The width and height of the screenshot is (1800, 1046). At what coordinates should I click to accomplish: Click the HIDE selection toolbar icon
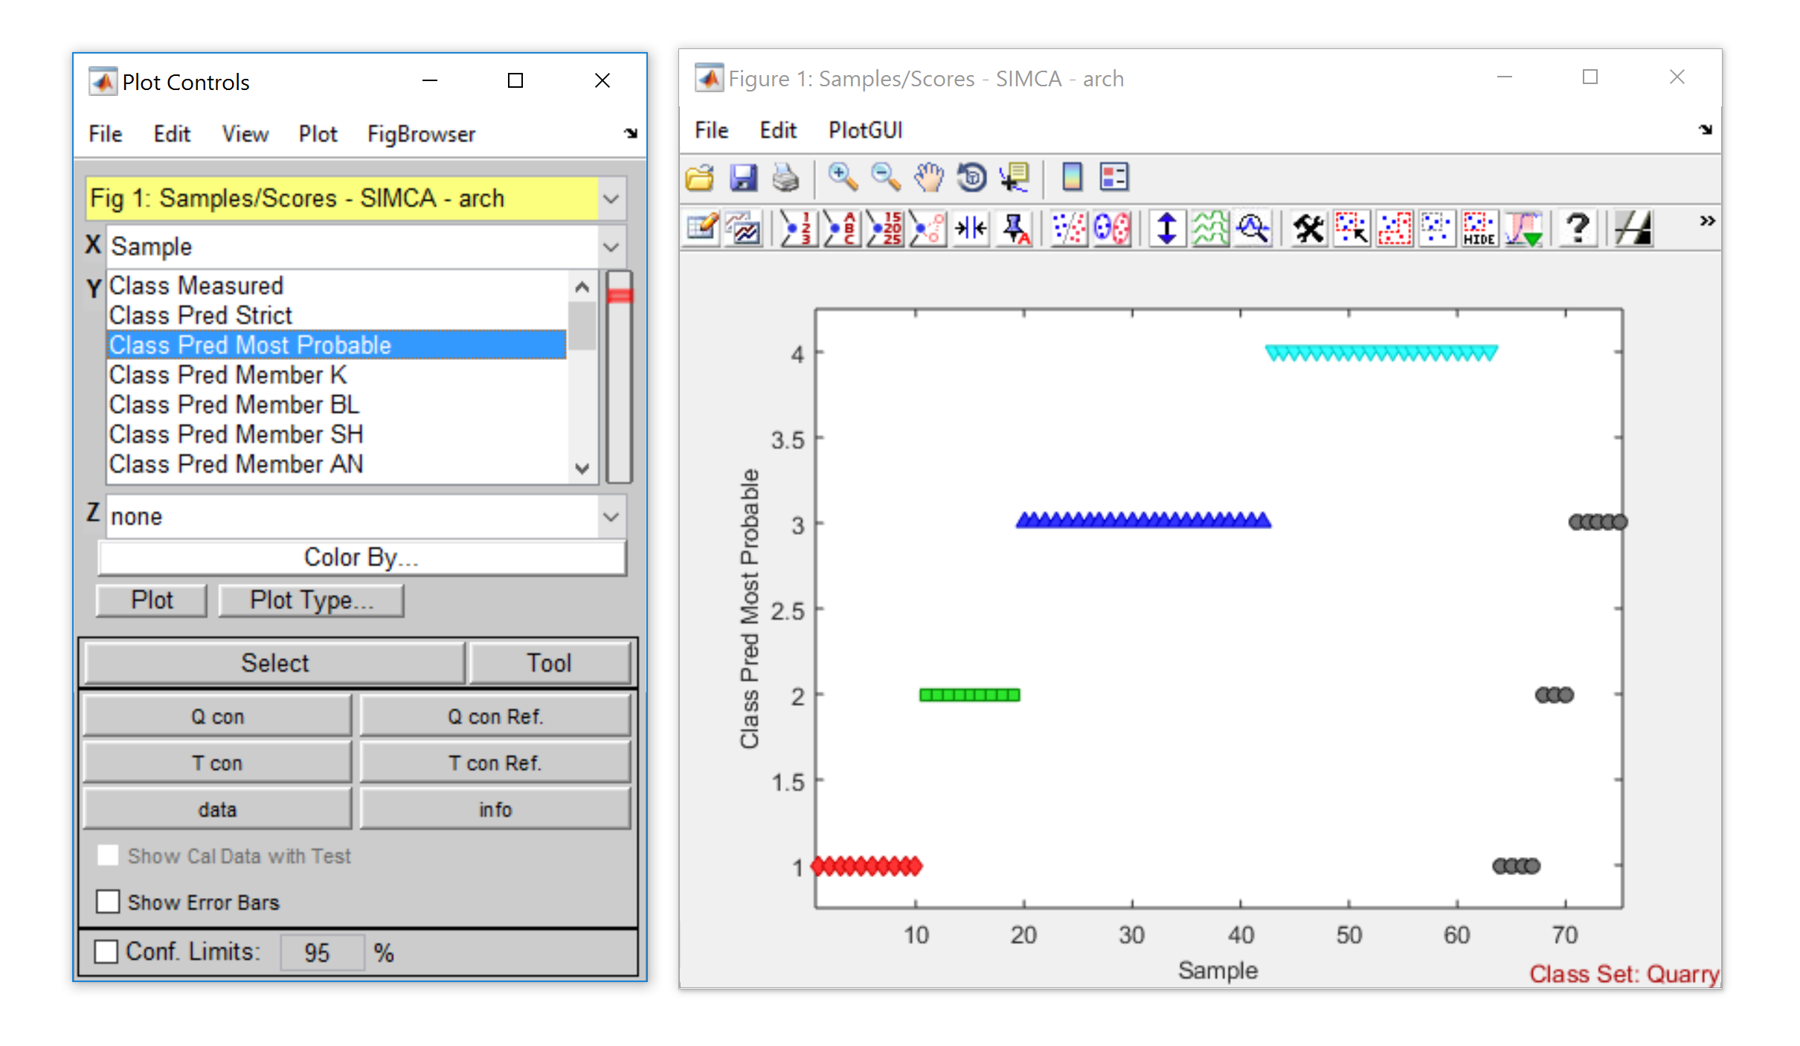click(1478, 228)
